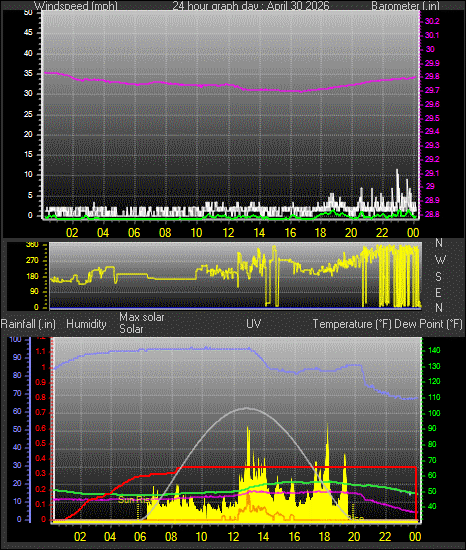Click the Max solar legend label
466x550 pixels.
coord(142,317)
